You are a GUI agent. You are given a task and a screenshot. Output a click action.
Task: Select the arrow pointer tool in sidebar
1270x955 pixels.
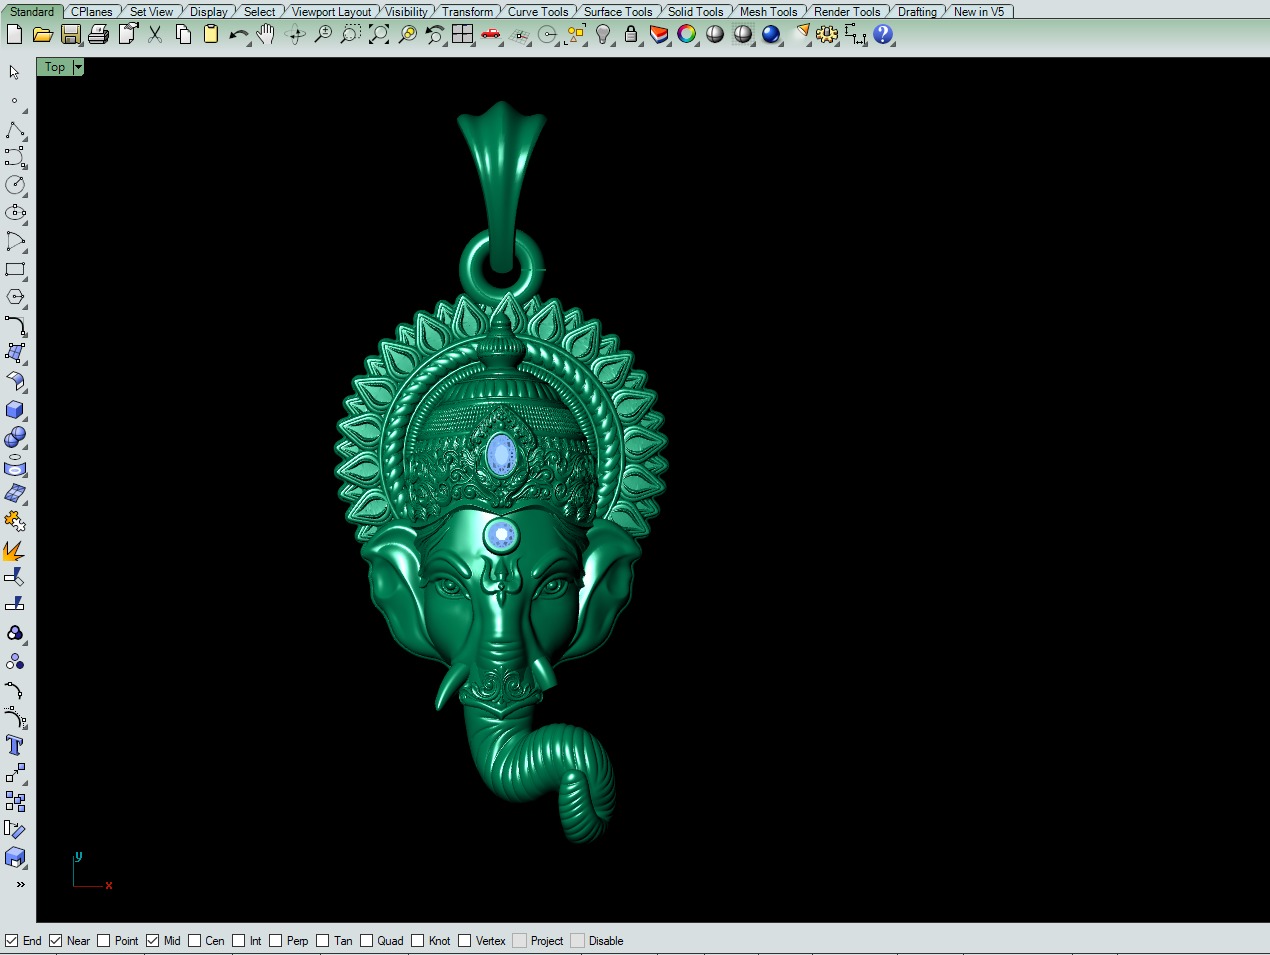coord(14,72)
